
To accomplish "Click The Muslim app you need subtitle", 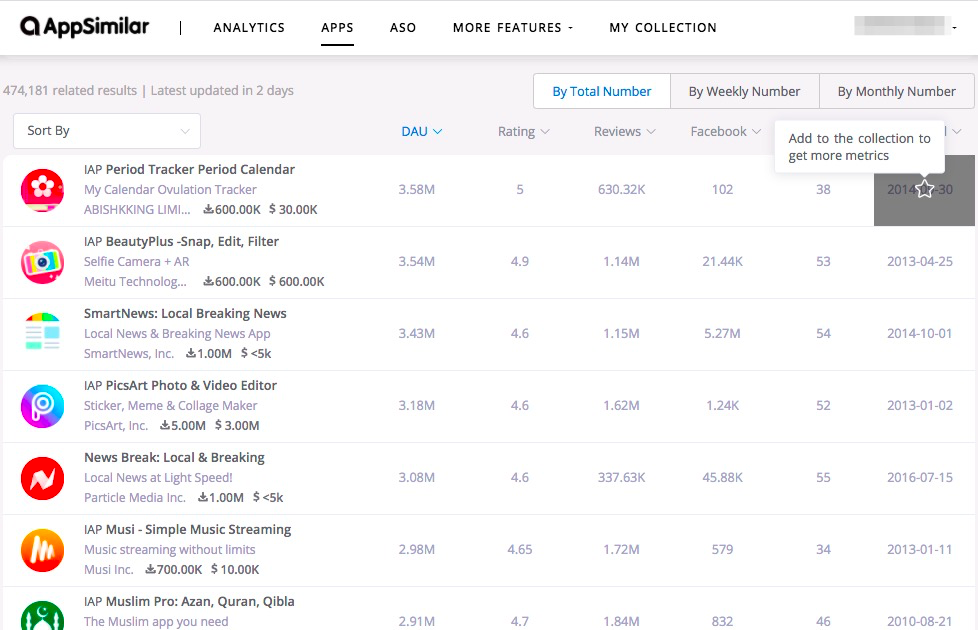I will (156, 622).
